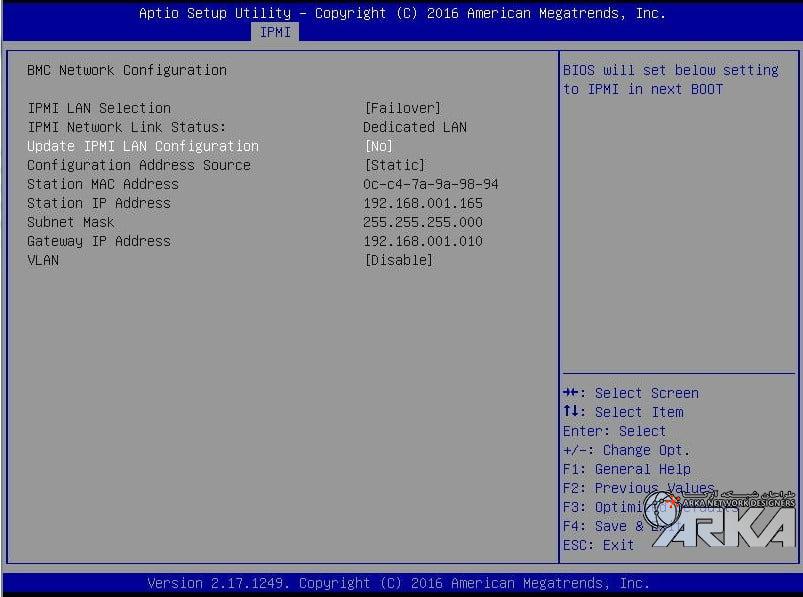Select the IPMI tab
The height and width of the screenshot is (597, 803).
pyautogui.click(x=275, y=32)
